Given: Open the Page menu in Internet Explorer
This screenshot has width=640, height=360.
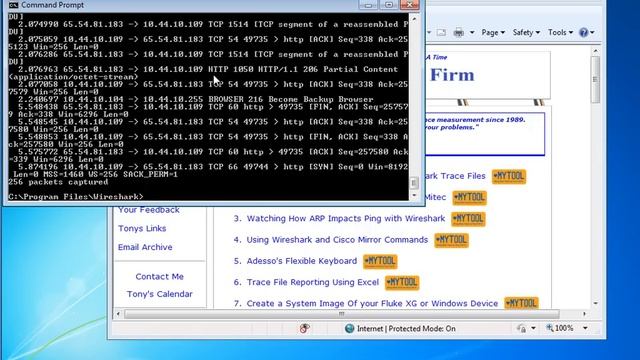Looking at the screenshot, I should [493, 32].
